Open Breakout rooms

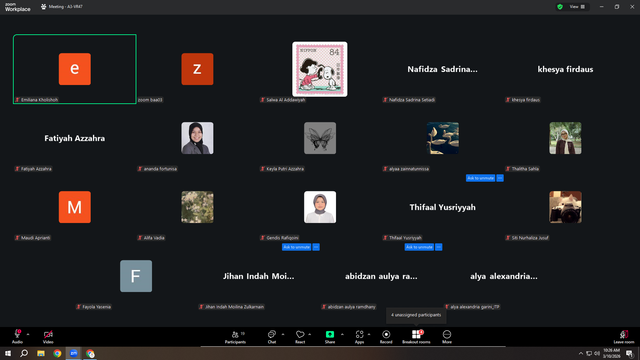coord(416,337)
